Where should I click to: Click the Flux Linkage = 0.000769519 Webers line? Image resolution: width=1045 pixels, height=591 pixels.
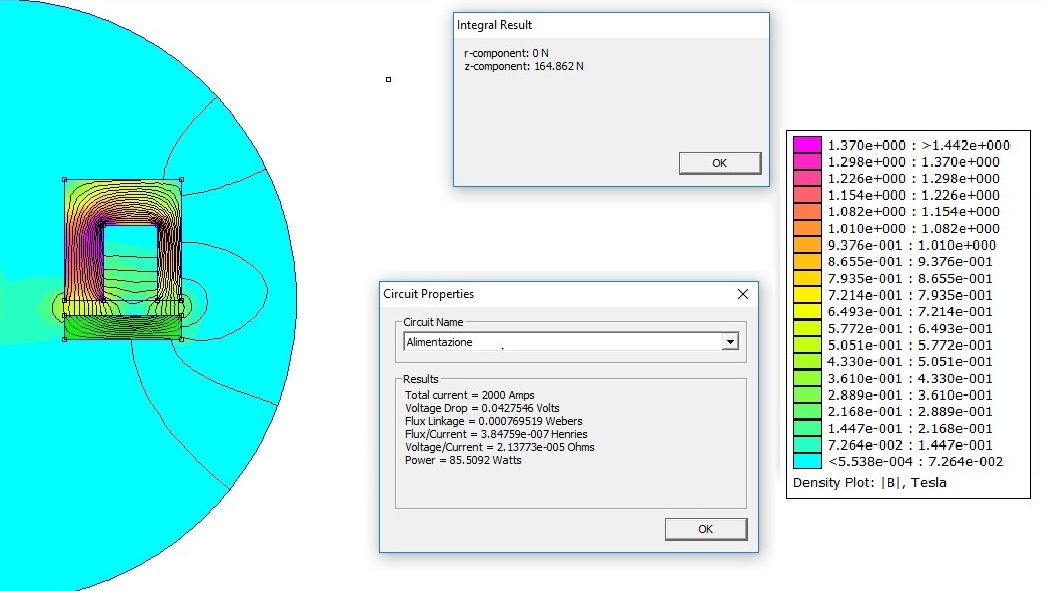tap(494, 421)
